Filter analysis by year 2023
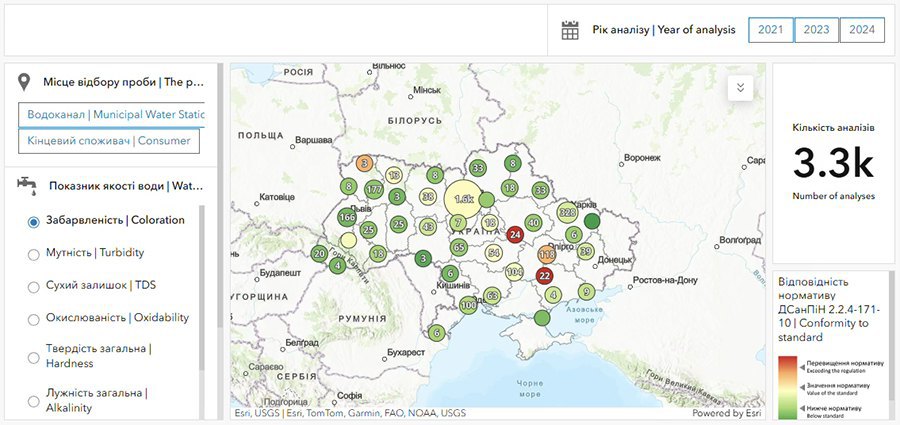This screenshot has width=900, height=425. tap(816, 30)
